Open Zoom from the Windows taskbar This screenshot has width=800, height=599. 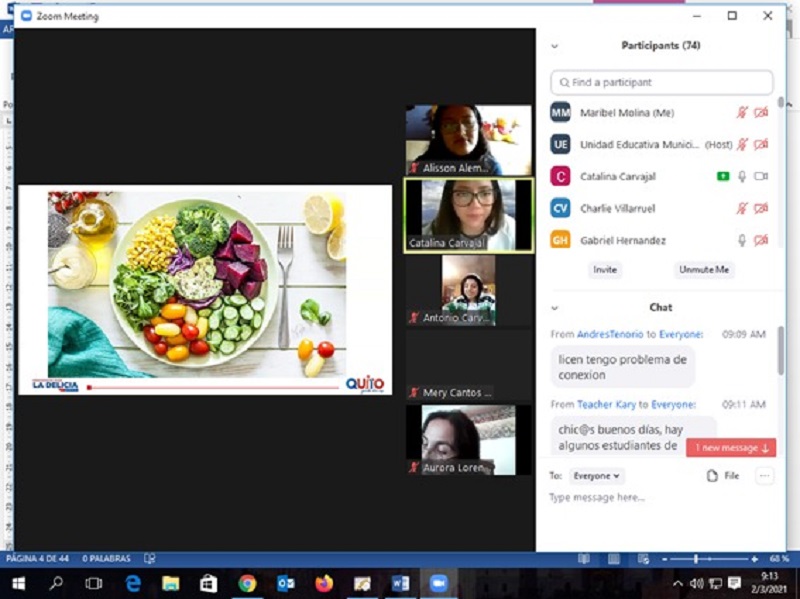437,583
